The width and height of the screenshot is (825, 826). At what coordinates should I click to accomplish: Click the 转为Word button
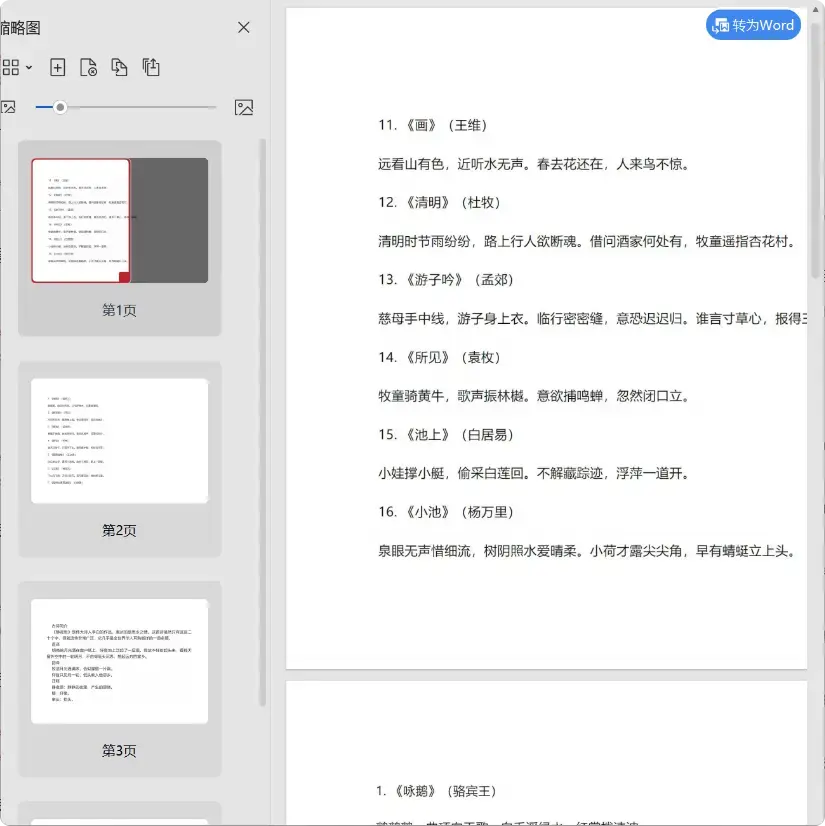tap(753, 25)
